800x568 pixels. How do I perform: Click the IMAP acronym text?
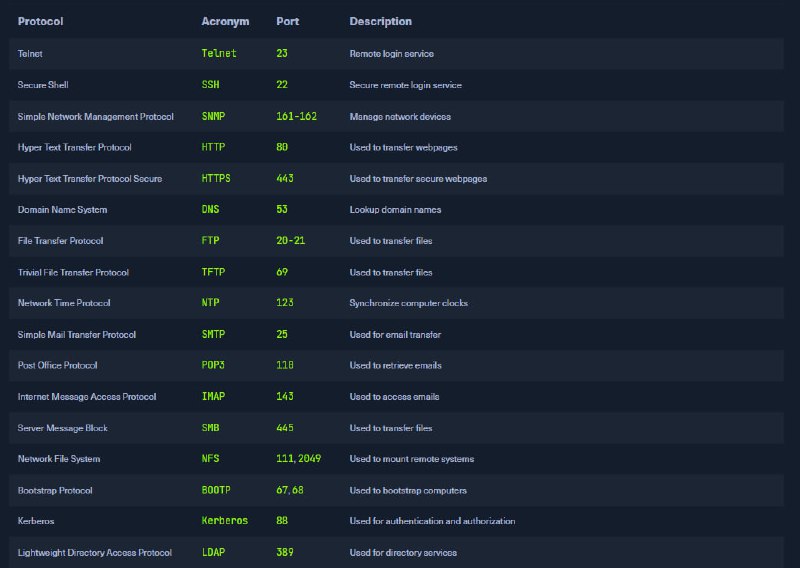(213, 397)
